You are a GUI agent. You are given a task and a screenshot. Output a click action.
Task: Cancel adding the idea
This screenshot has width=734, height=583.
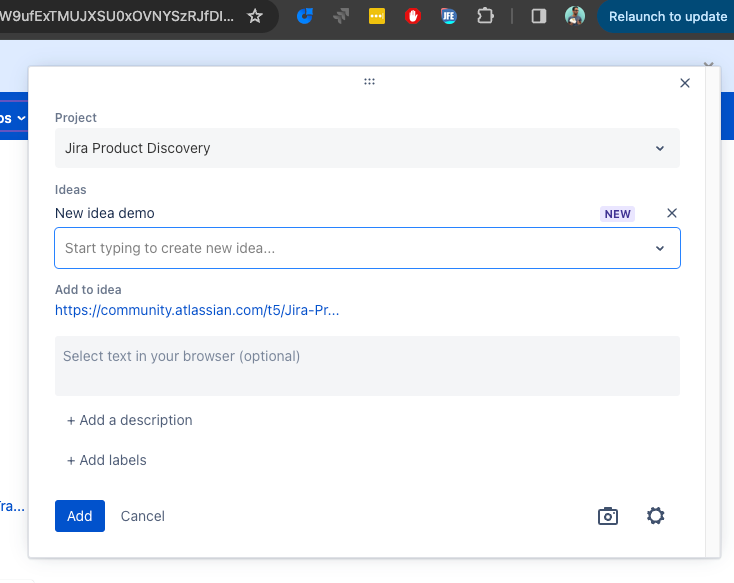[143, 516]
